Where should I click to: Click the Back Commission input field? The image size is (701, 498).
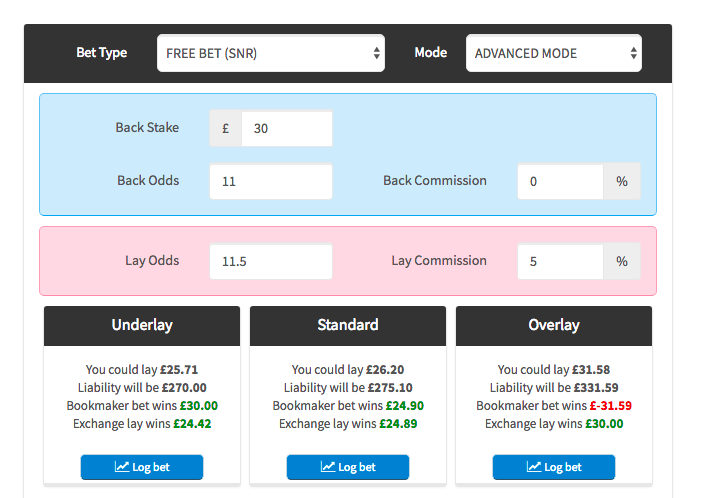click(x=560, y=181)
